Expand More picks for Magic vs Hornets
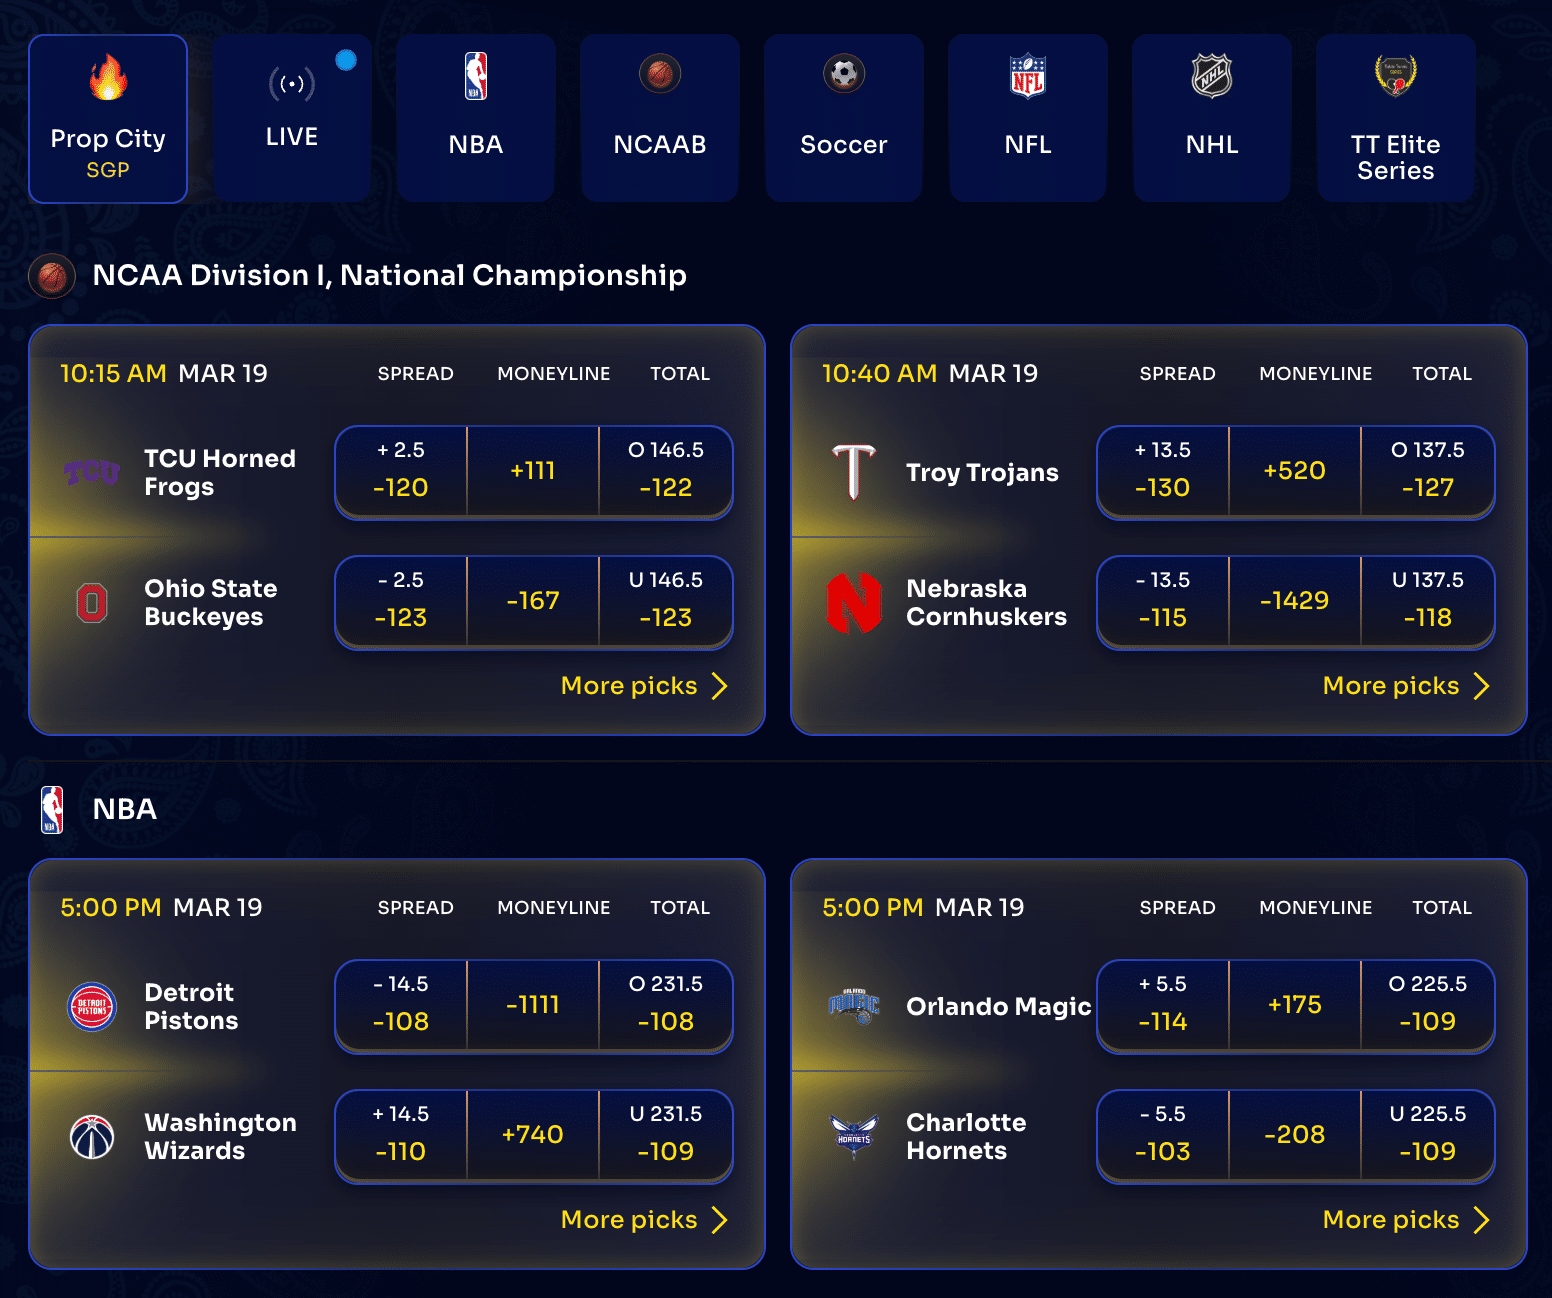The image size is (1552, 1298). coord(1406,1220)
